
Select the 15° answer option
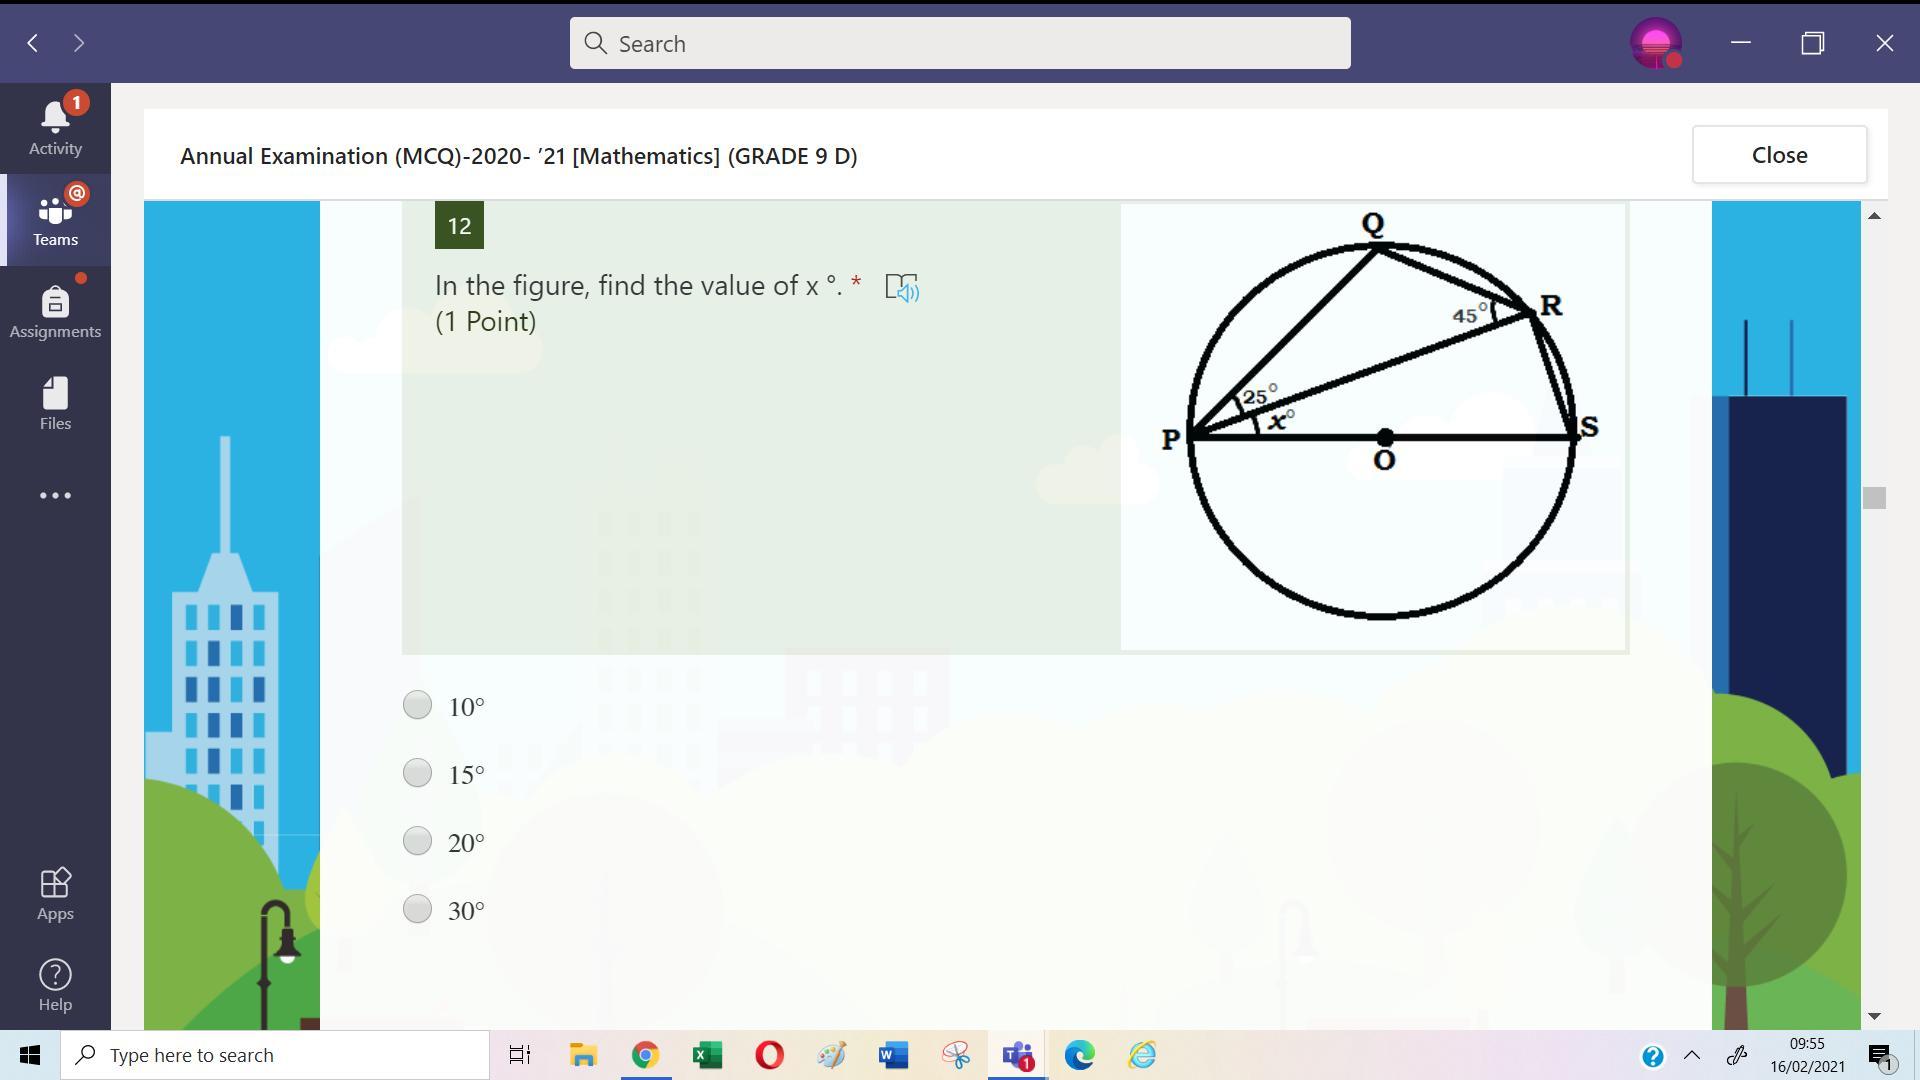pos(417,773)
